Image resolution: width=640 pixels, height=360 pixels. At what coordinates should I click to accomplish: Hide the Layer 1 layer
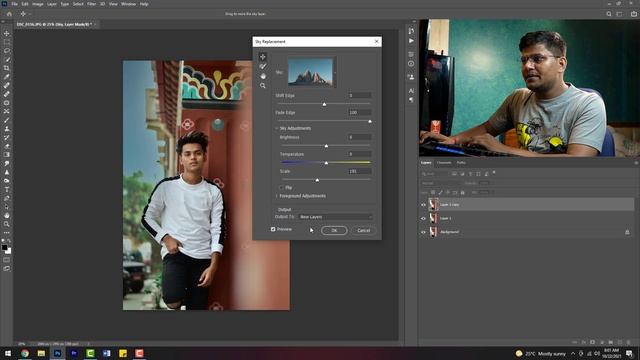pyautogui.click(x=423, y=218)
